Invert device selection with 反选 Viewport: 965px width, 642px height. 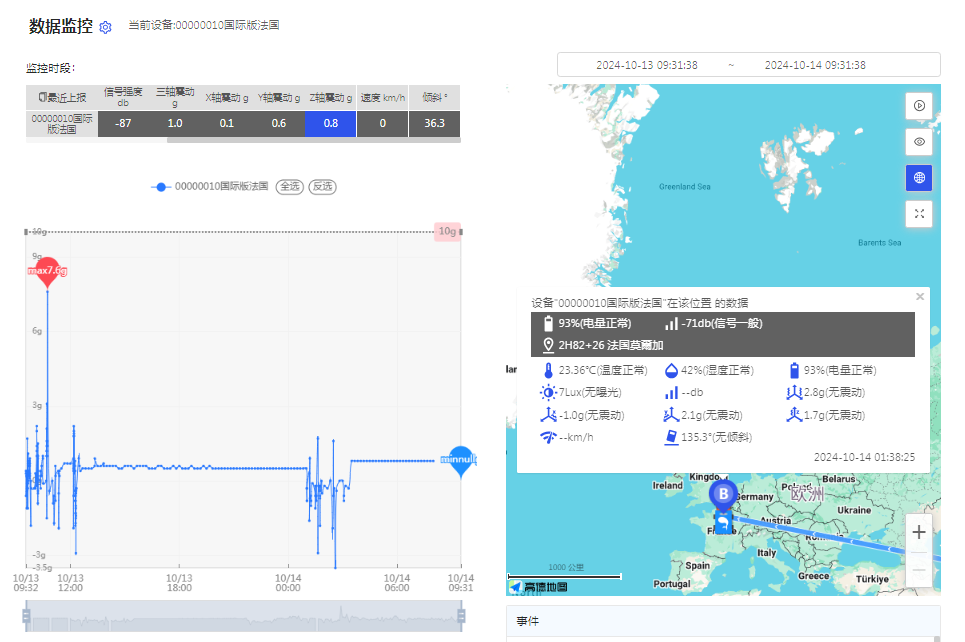(321, 186)
